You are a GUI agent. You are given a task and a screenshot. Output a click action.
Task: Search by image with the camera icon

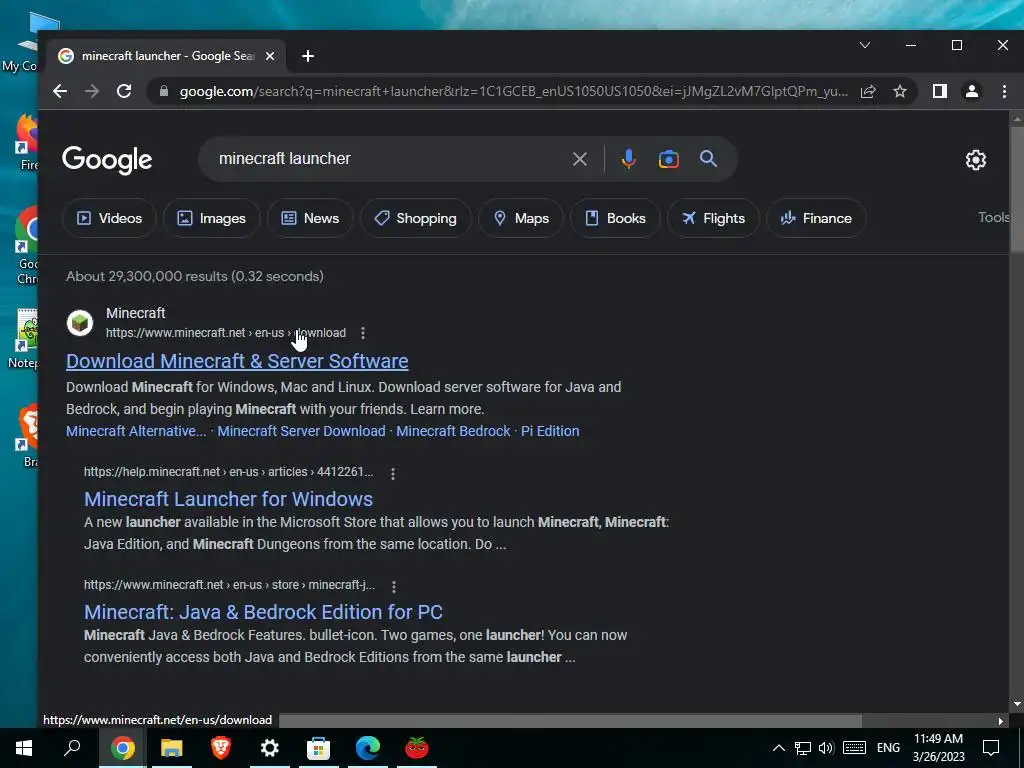pos(669,159)
